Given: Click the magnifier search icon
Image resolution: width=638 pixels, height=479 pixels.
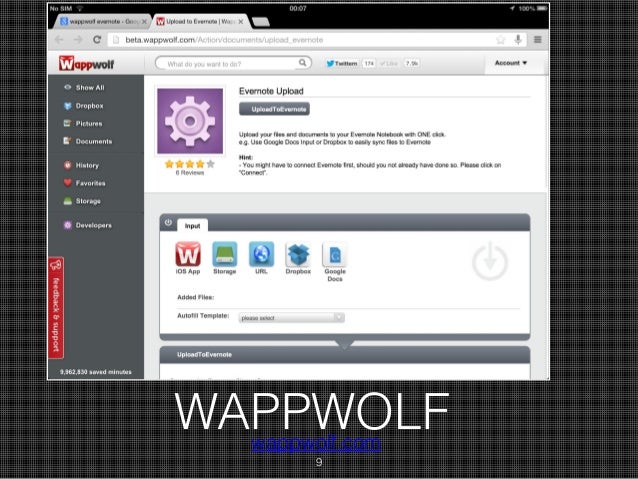Looking at the screenshot, I should (302, 63).
